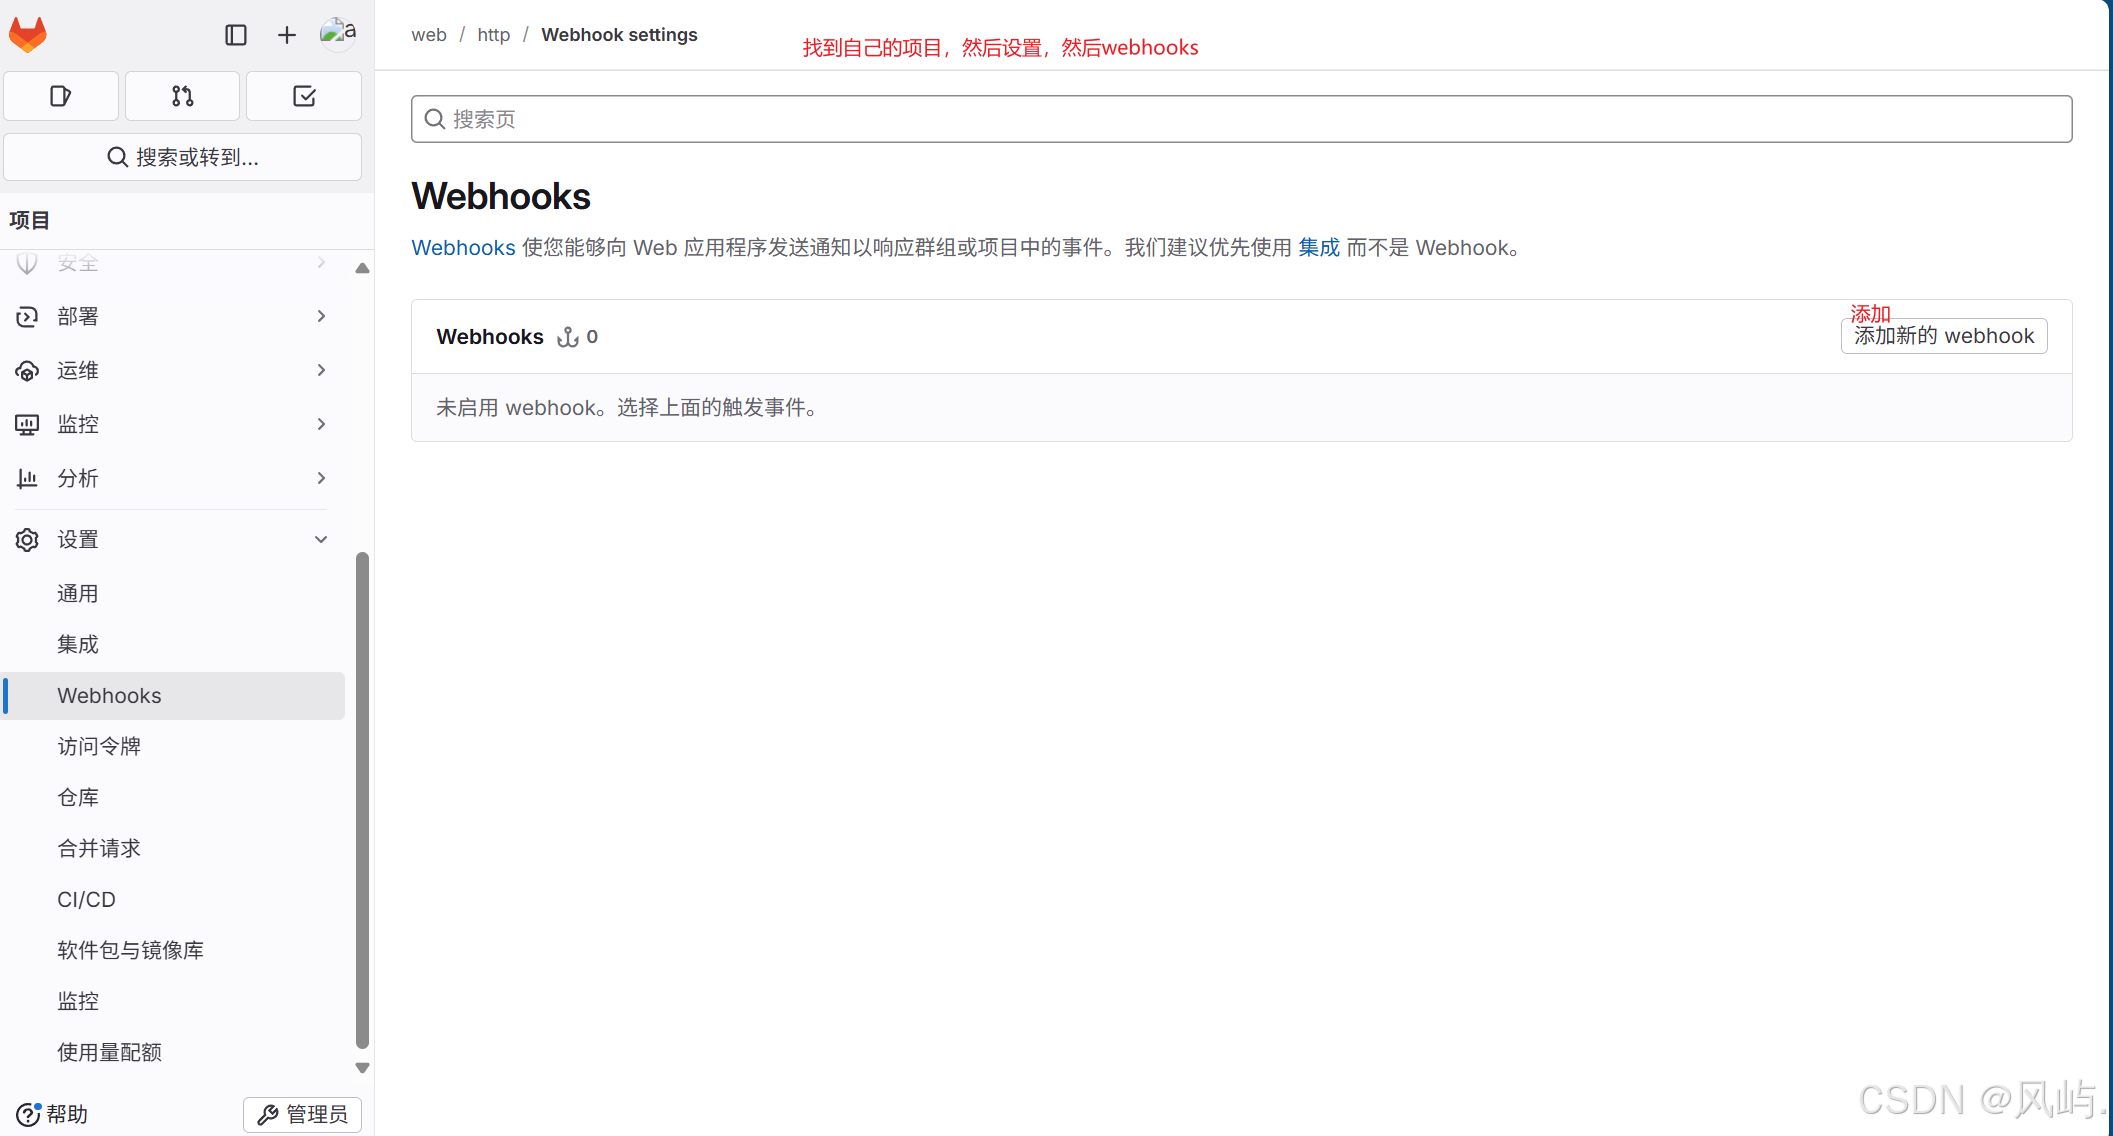The height and width of the screenshot is (1136, 2113).
Task: Click the plus create-new icon
Action: point(287,35)
